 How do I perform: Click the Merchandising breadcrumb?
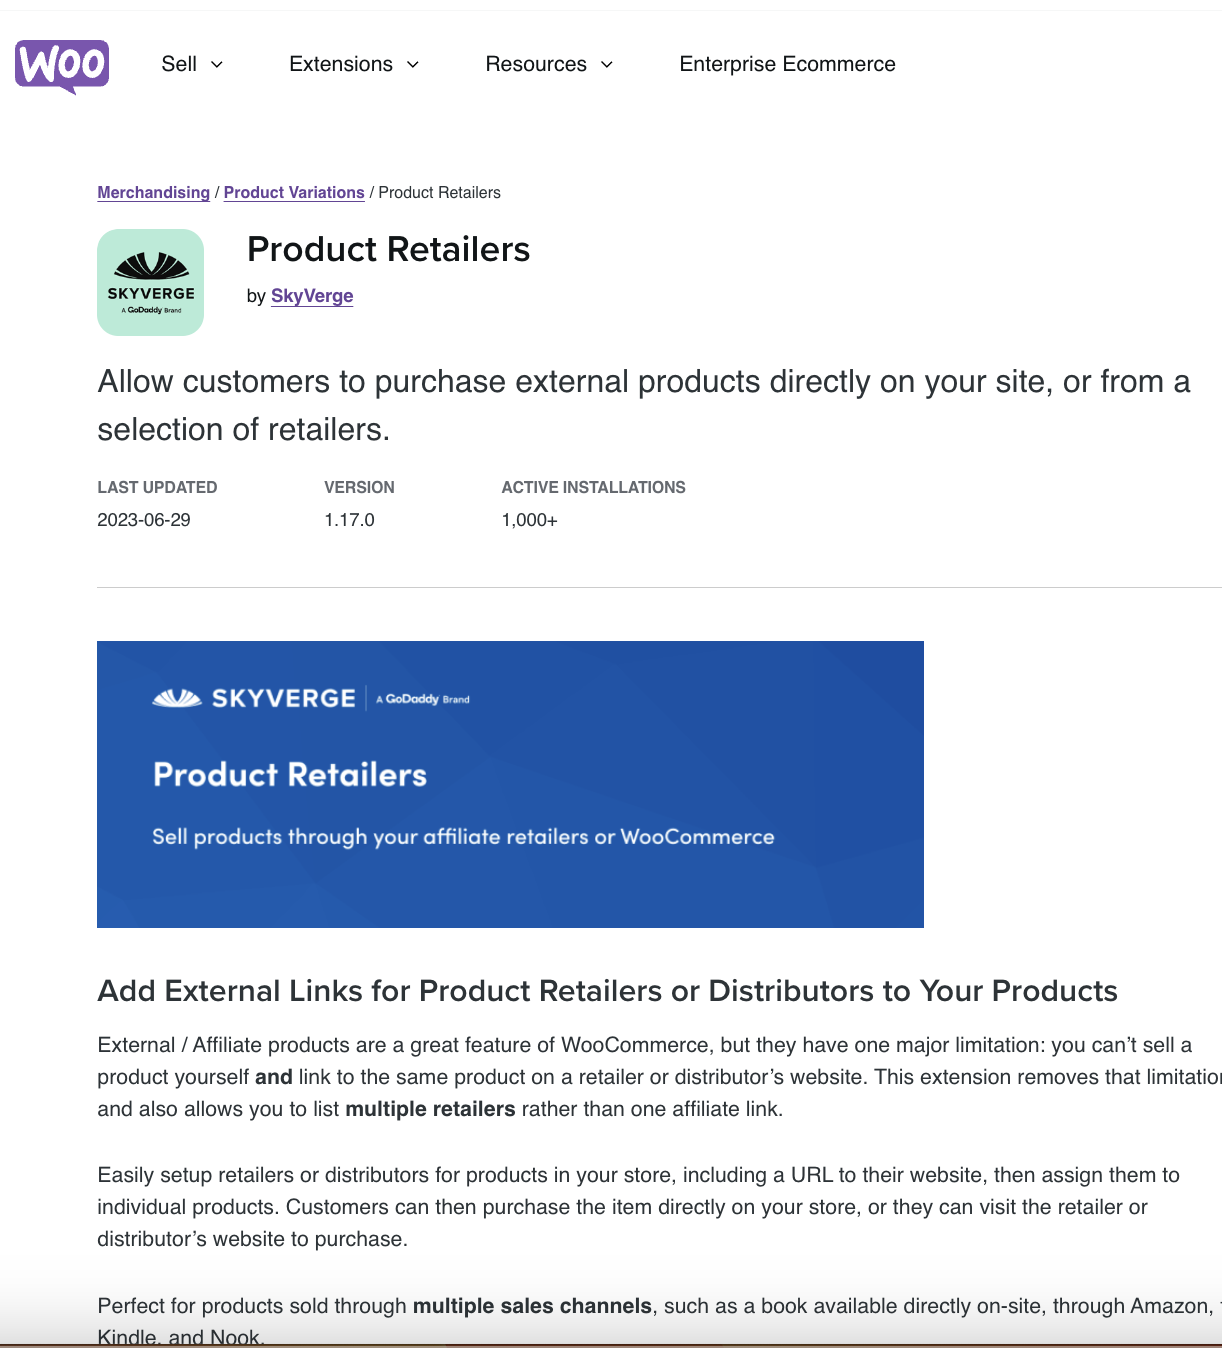click(153, 192)
